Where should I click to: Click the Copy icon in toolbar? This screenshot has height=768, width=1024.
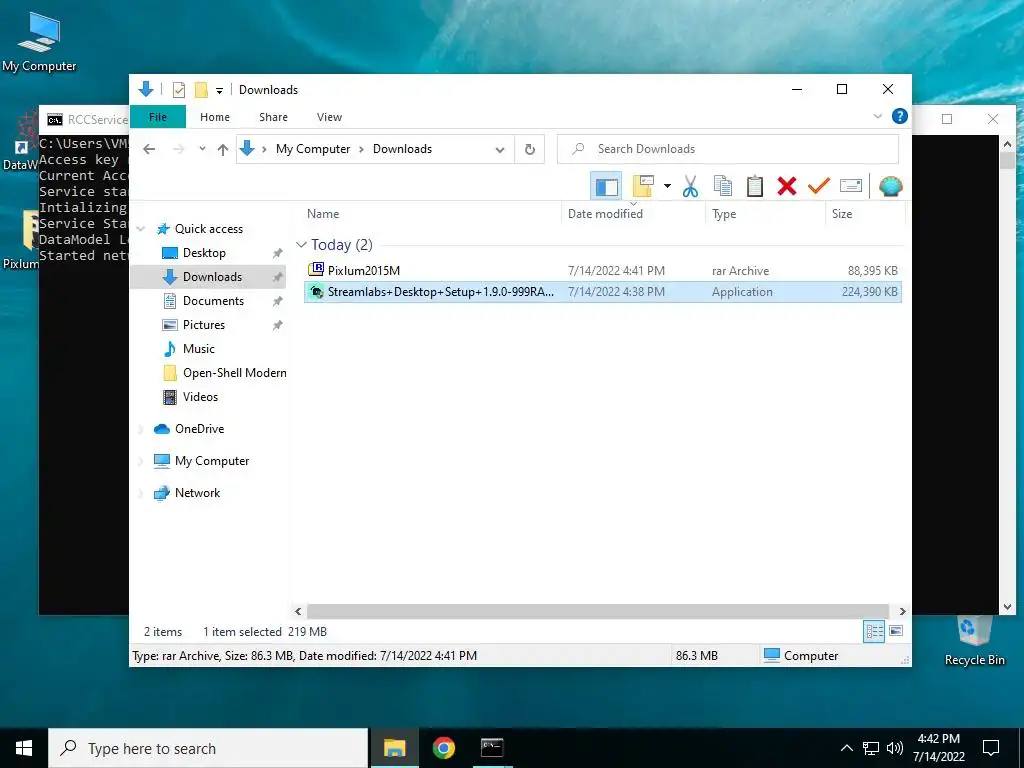click(x=722, y=187)
